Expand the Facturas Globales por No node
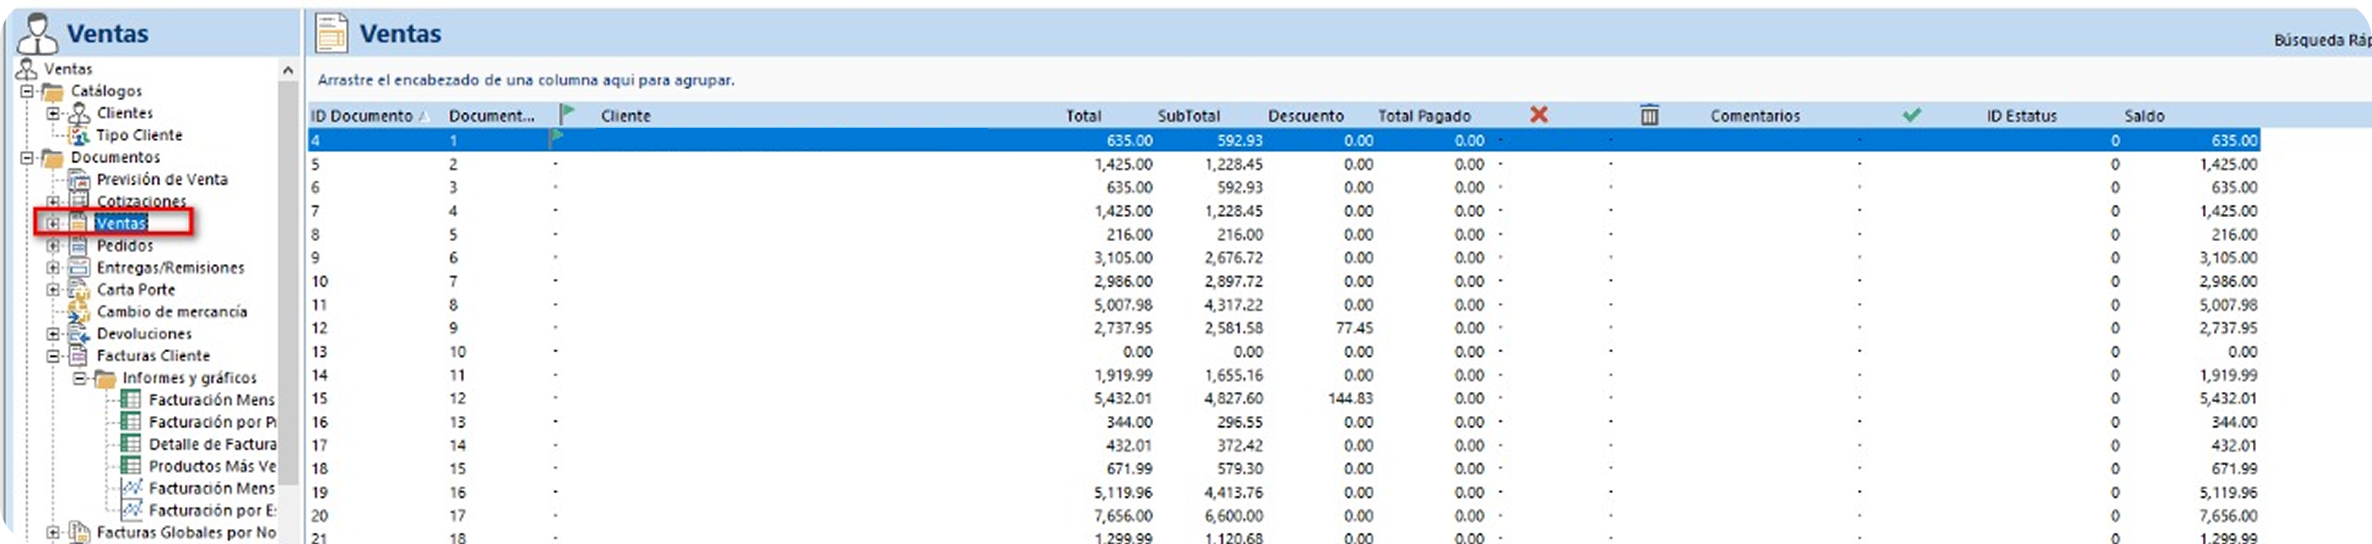Viewport: 2372px width, 544px height. tap(53, 533)
